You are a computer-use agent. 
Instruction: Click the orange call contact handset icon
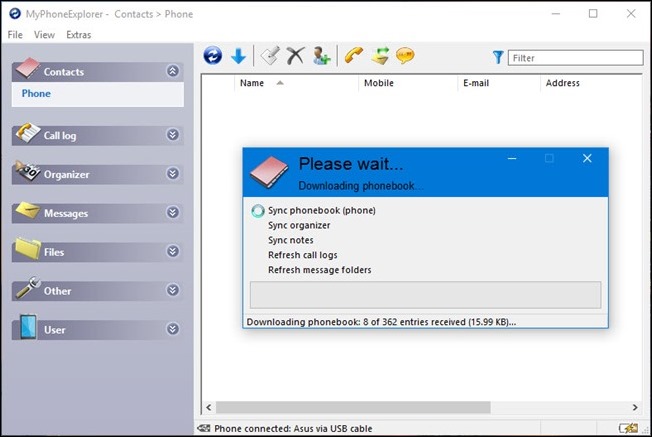pos(354,56)
